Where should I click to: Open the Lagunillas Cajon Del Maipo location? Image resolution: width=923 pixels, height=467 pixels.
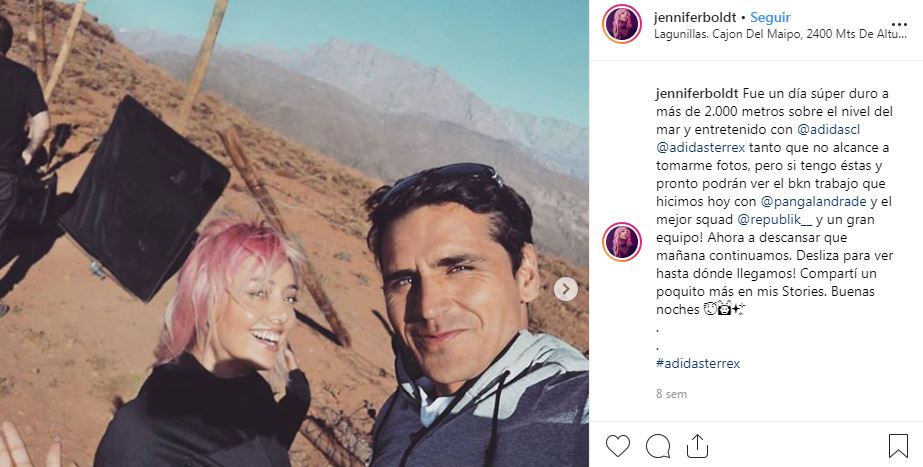[x=780, y=34]
